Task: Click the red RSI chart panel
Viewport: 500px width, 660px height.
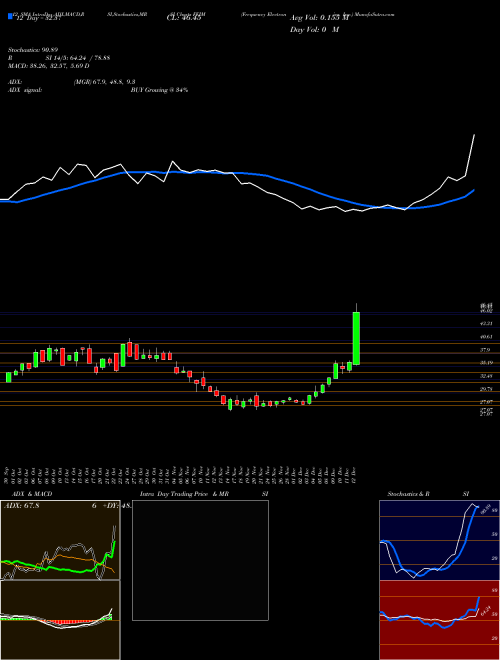Action: coord(439,620)
